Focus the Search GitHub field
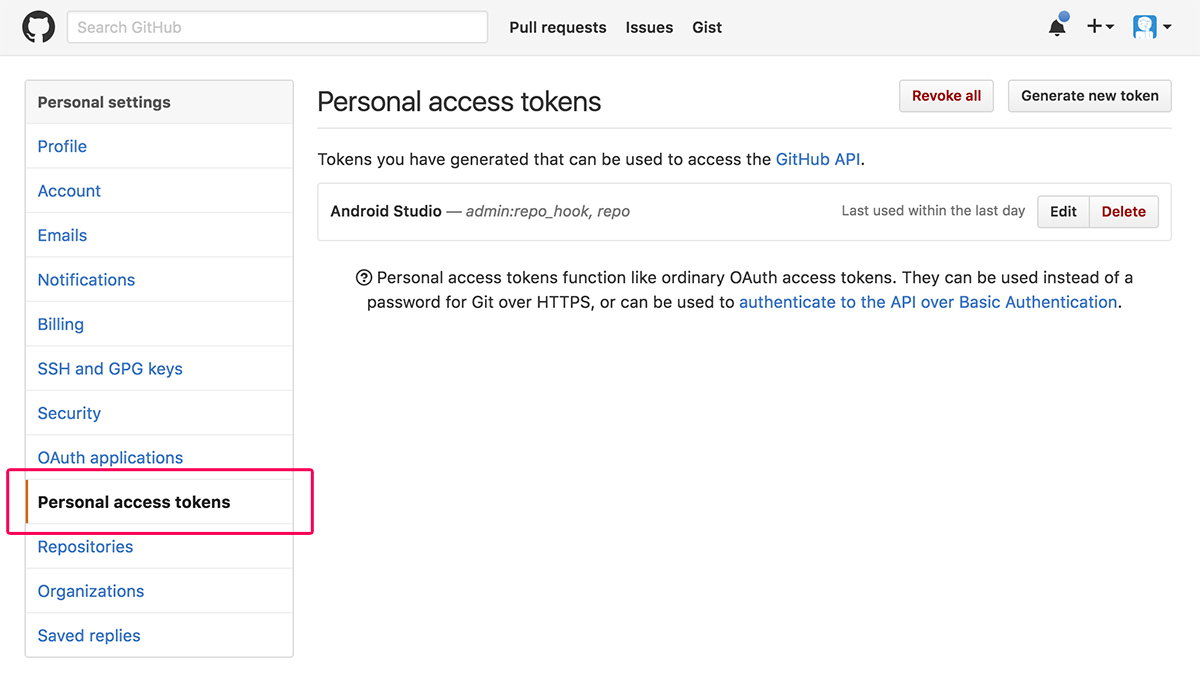This screenshot has height=673, width=1200. coord(277,27)
